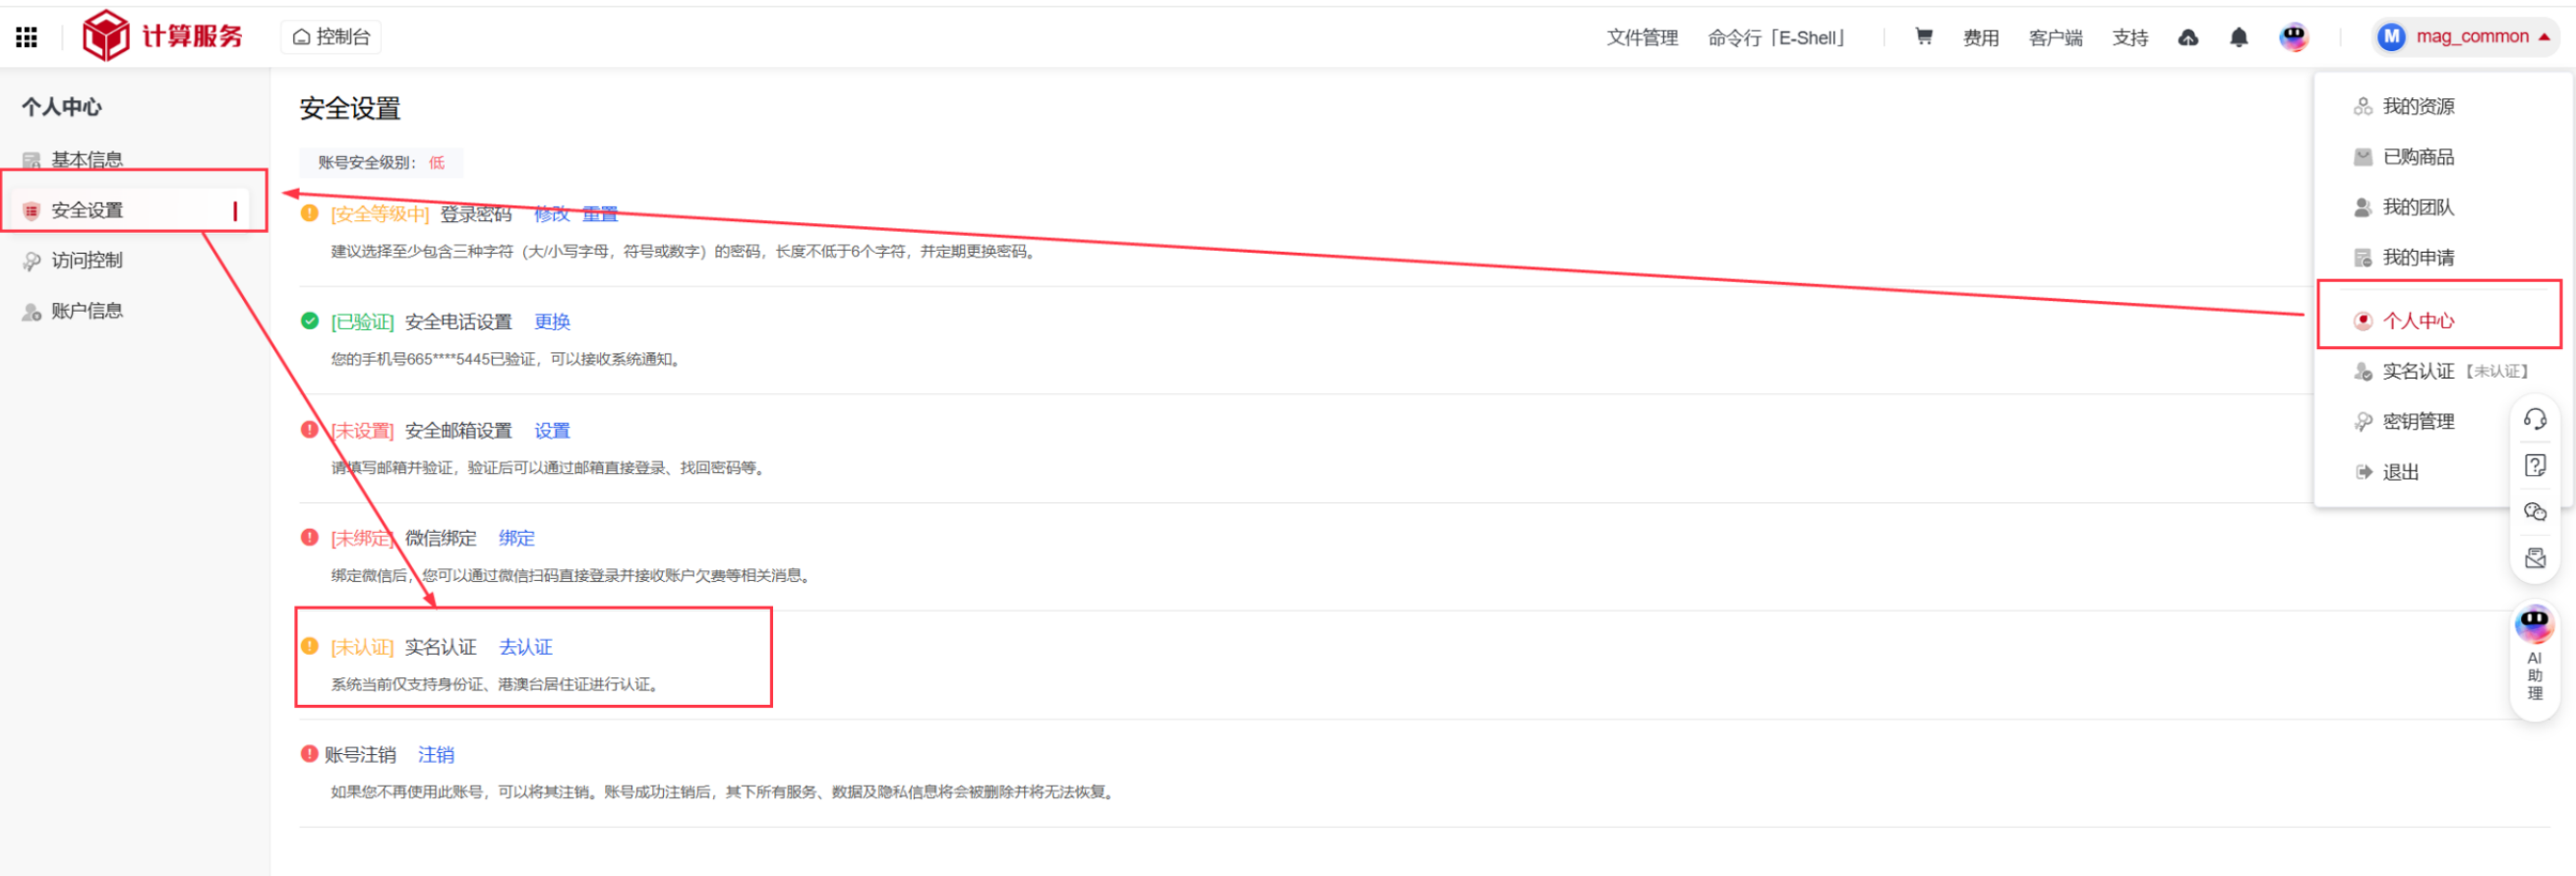Click the cloud download icon in header
2576x876 pixels.
(x=2188, y=37)
